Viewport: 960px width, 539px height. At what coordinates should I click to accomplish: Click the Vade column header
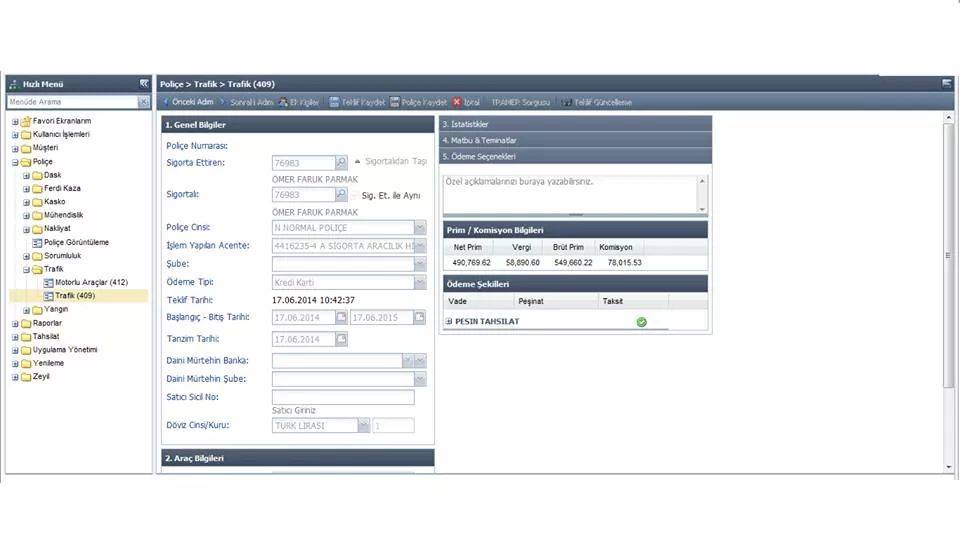tap(479, 301)
